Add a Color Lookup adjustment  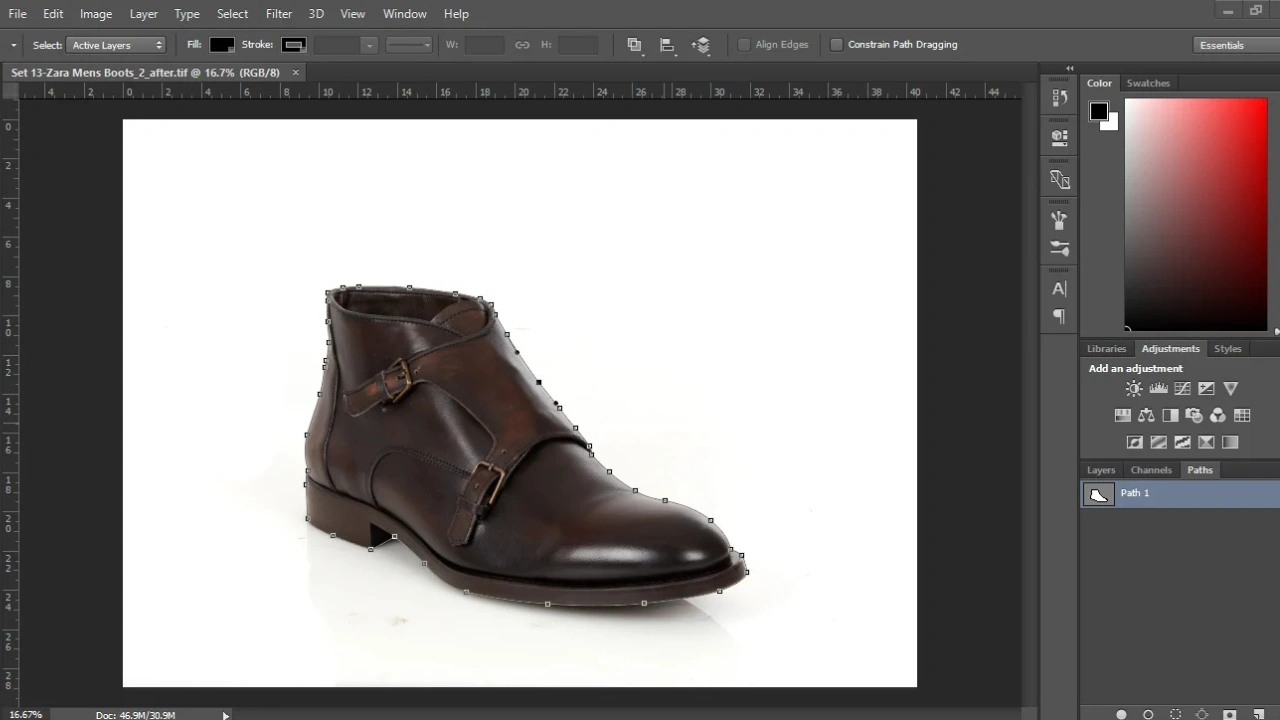(x=1242, y=415)
